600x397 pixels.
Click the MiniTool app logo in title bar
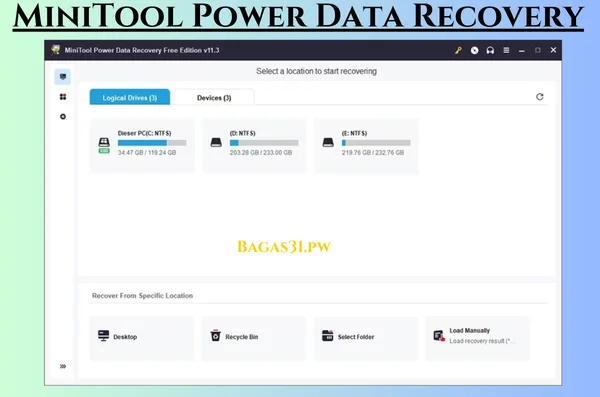click(56, 50)
